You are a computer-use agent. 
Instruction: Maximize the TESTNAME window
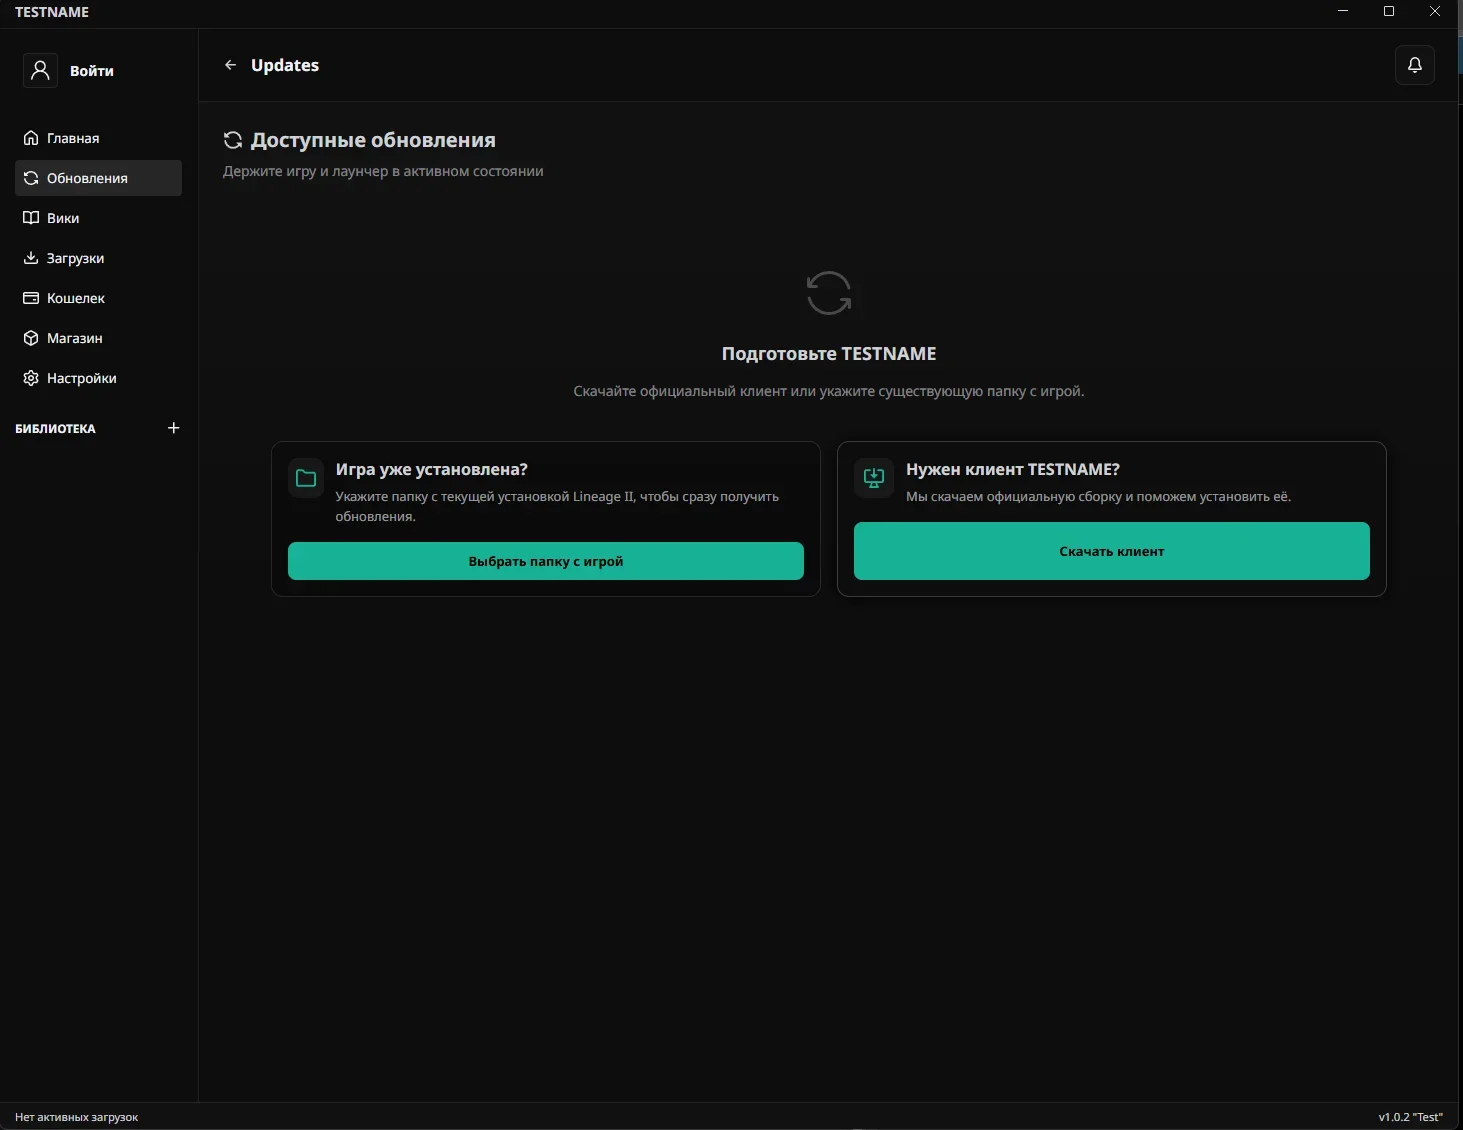coord(1389,12)
